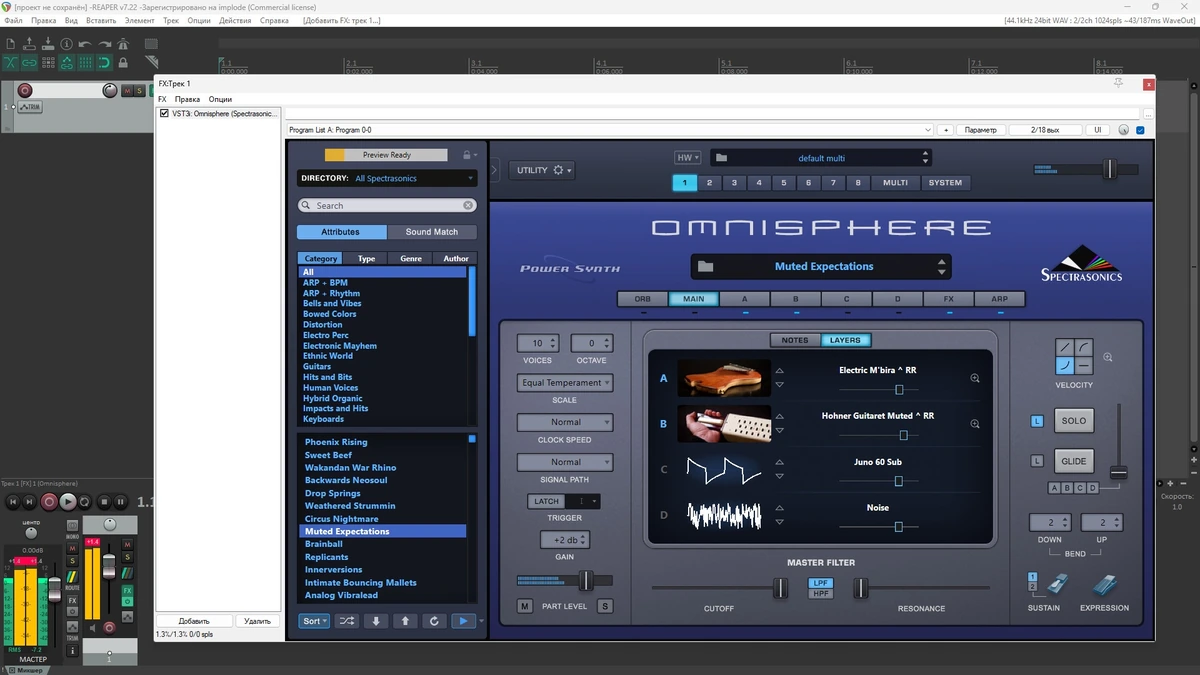Open the Equal Temperament scale dropdown

(565, 383)
